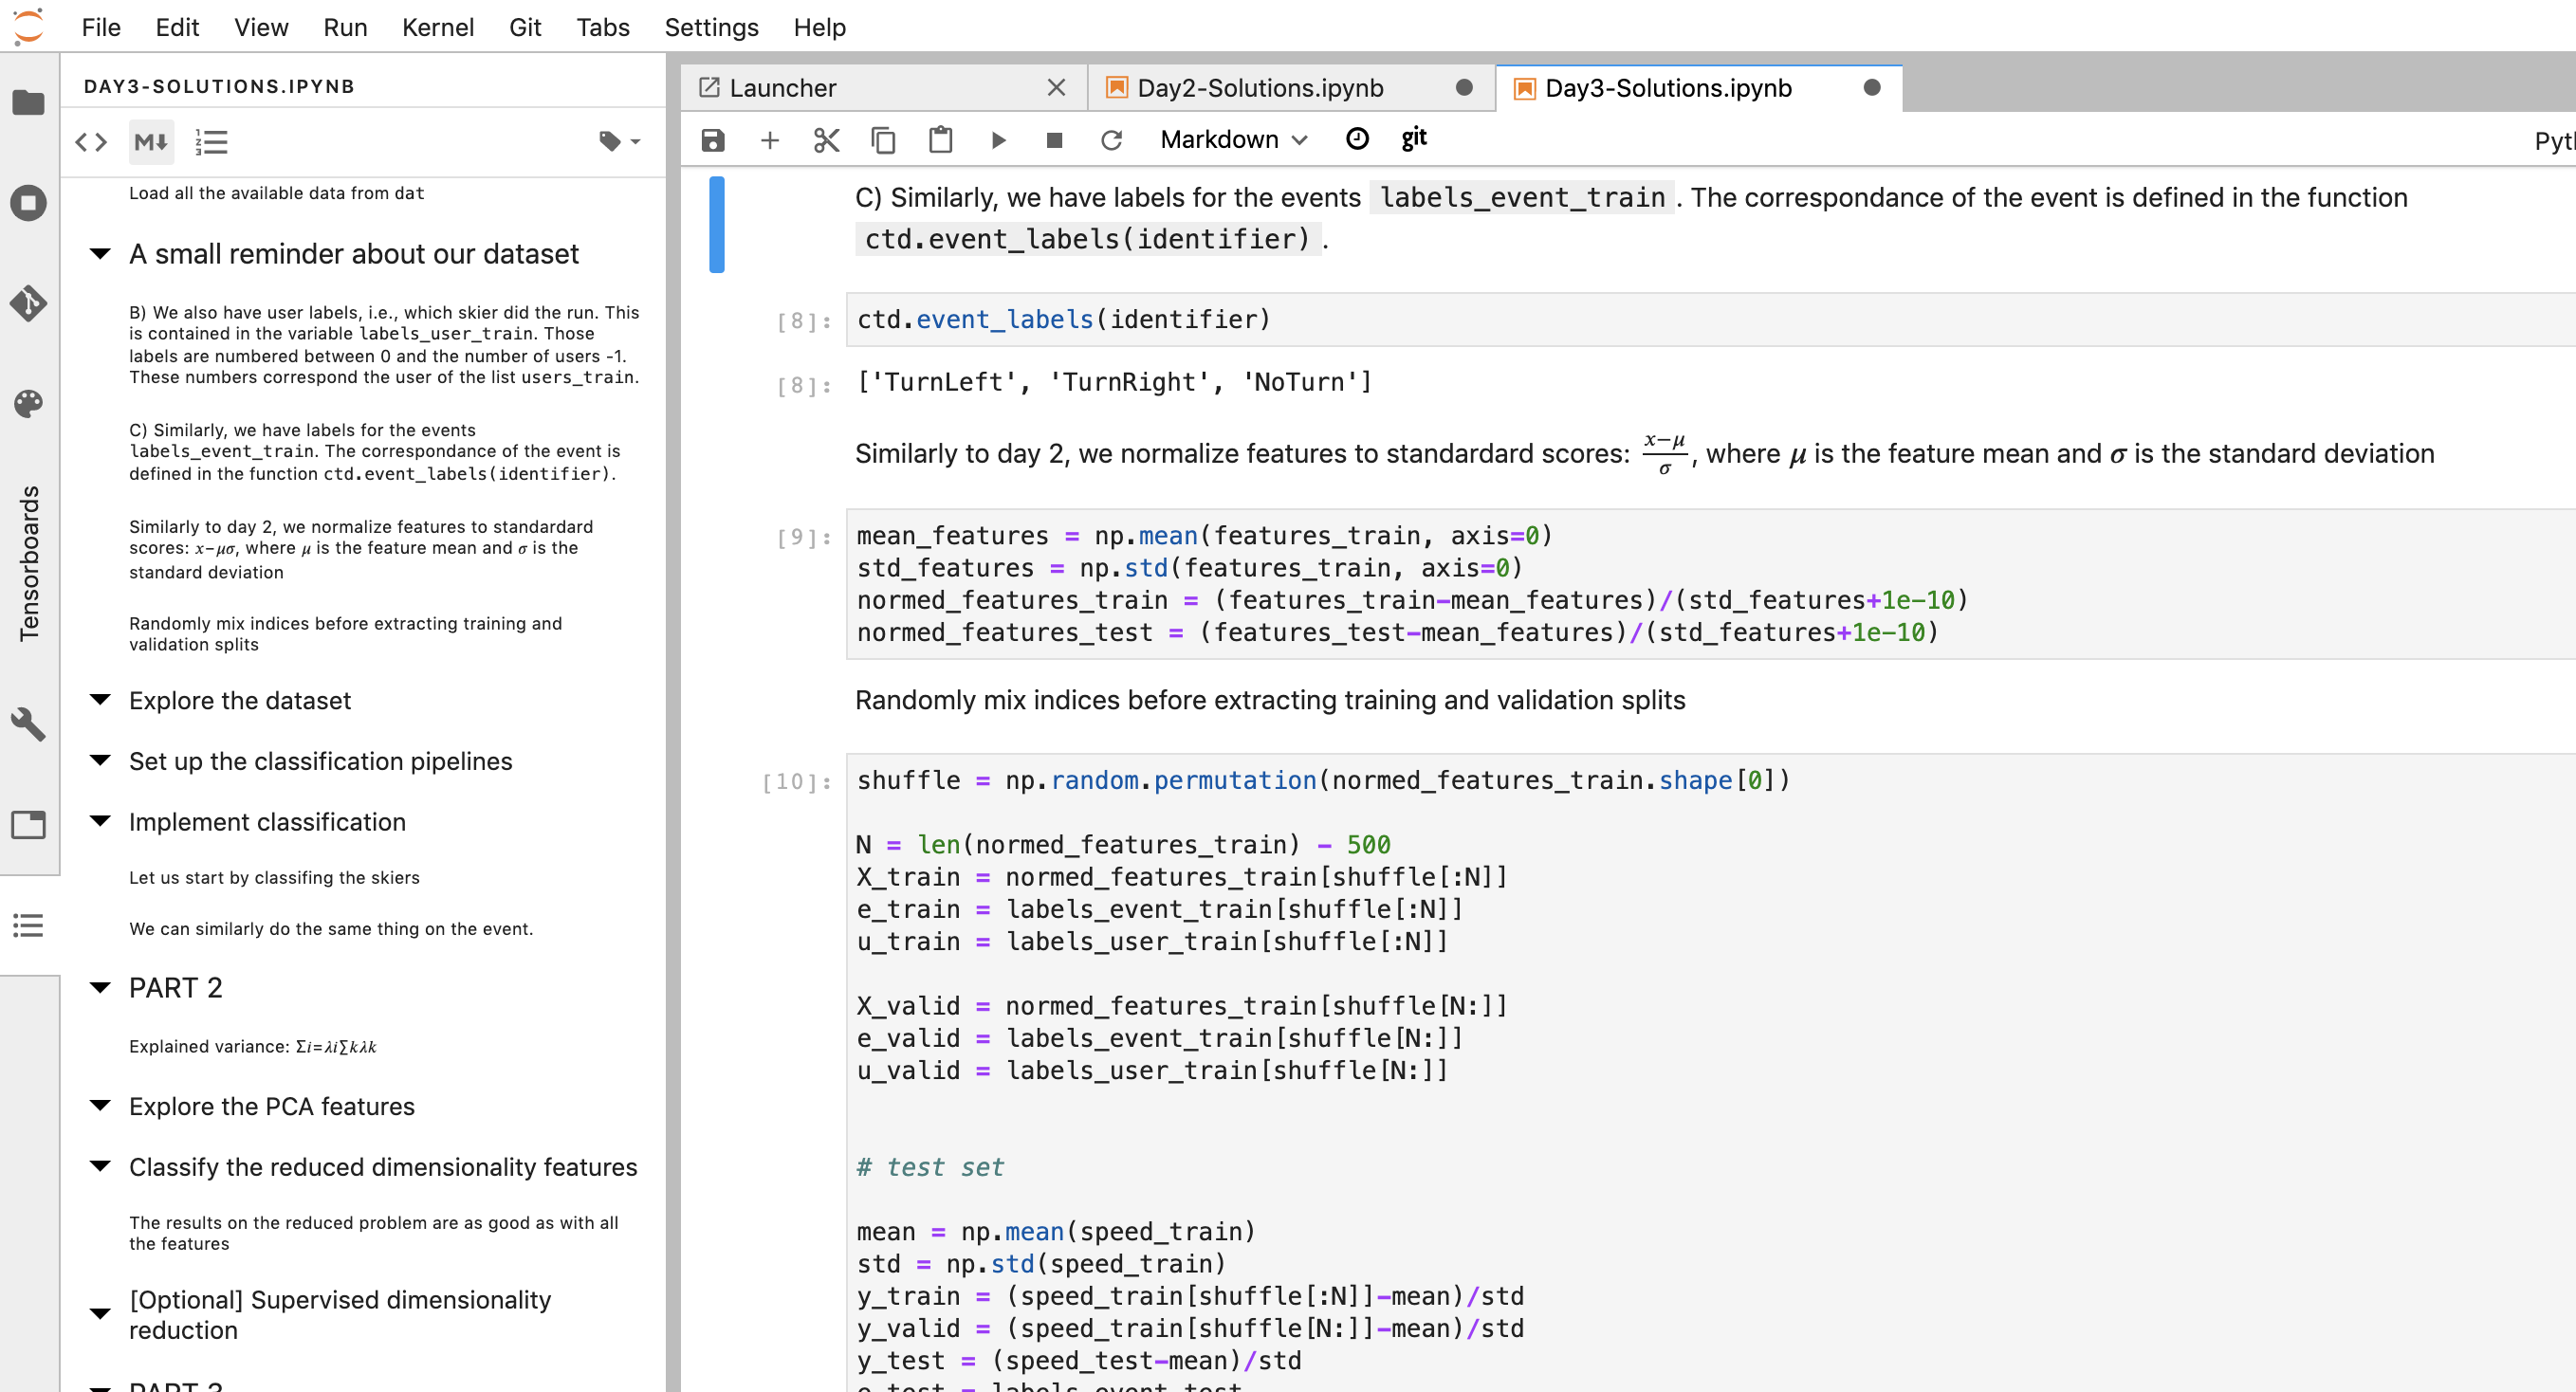Copy the selected cells
The image size is (2576, 1392).
coord(883,139)
